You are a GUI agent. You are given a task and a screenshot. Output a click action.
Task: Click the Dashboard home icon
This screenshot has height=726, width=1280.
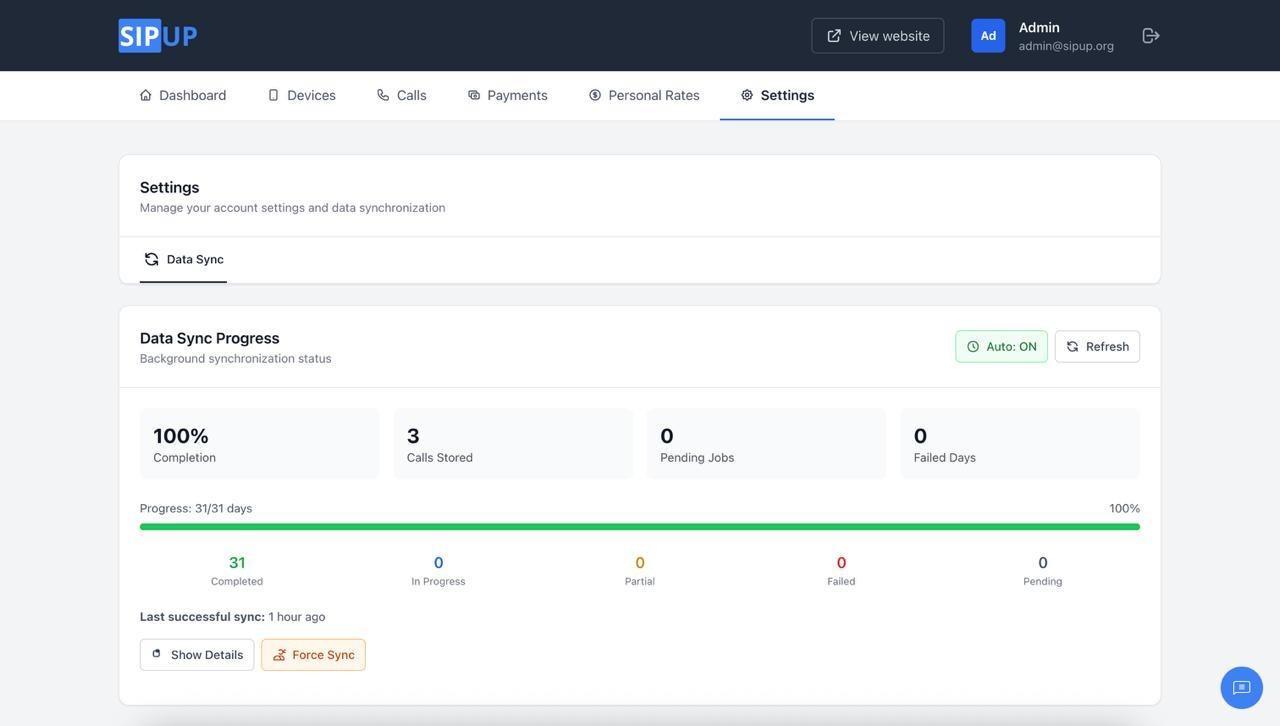146,95
